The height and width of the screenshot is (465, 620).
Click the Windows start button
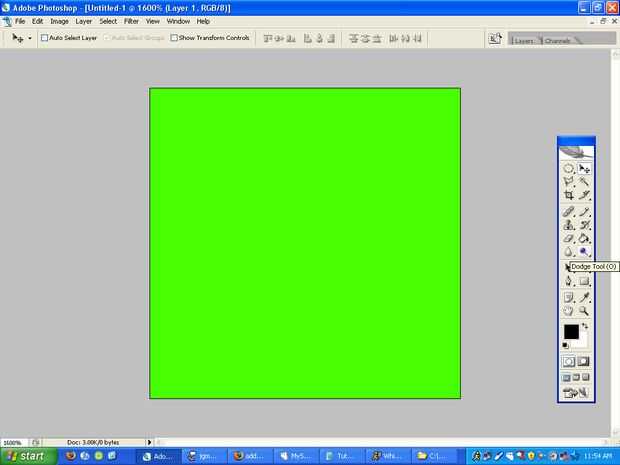(x=28, y=456)
